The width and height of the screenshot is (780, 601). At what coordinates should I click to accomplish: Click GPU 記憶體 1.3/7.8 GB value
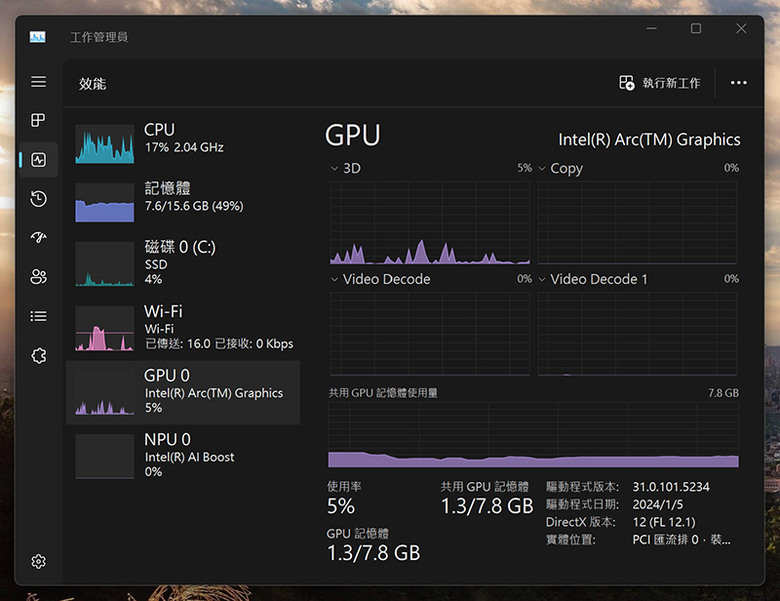(374, 553)
